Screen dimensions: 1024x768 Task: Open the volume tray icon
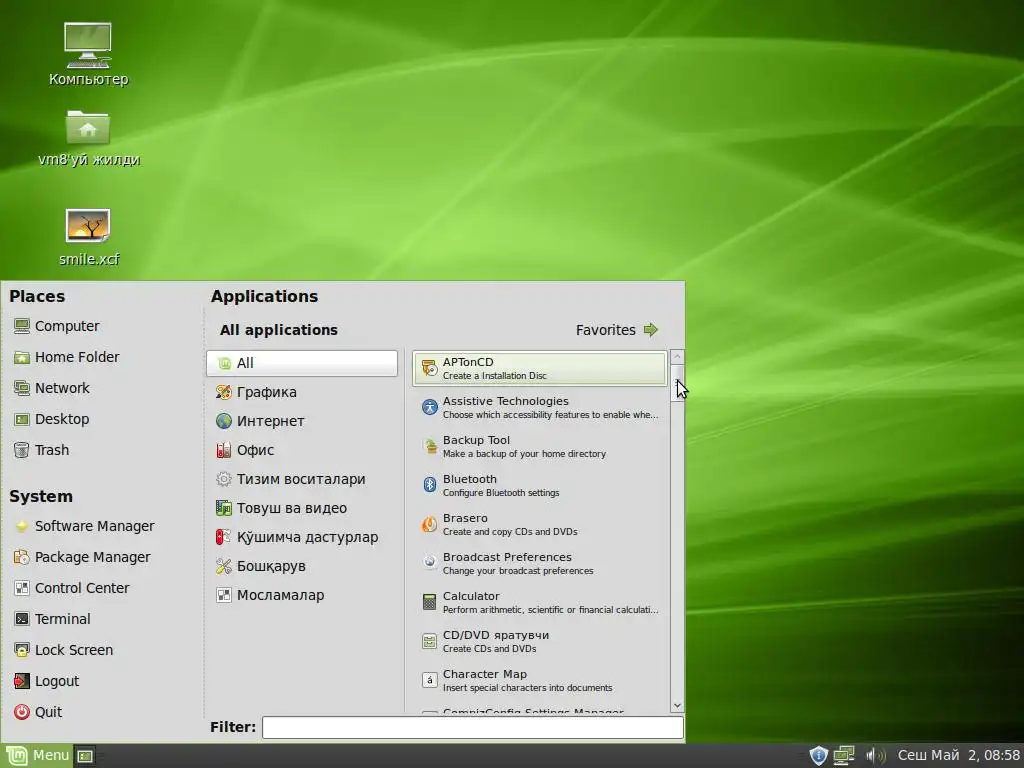(x=875, y=756)
